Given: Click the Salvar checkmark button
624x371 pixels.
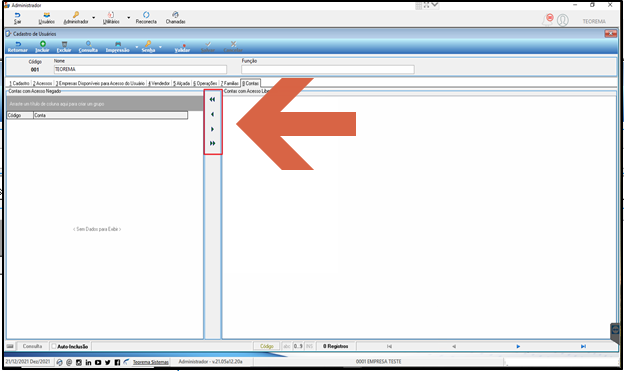Looking at the screenshot, I should click(208, 47).
